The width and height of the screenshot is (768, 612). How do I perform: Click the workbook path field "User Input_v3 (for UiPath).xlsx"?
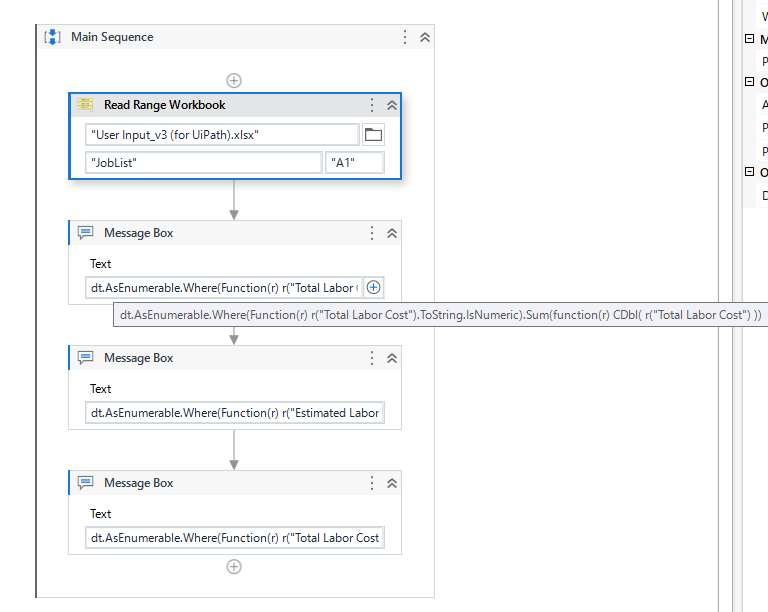tap(222, 135)
